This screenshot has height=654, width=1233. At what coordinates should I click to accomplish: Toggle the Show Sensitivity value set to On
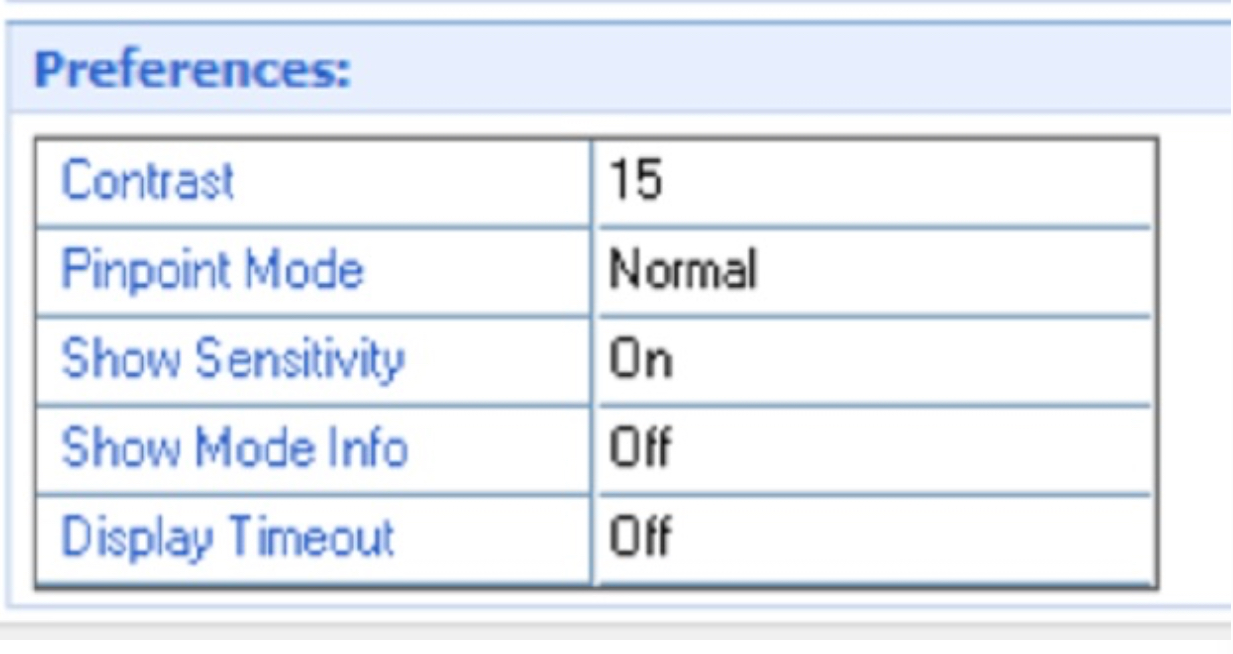point(875,360)
